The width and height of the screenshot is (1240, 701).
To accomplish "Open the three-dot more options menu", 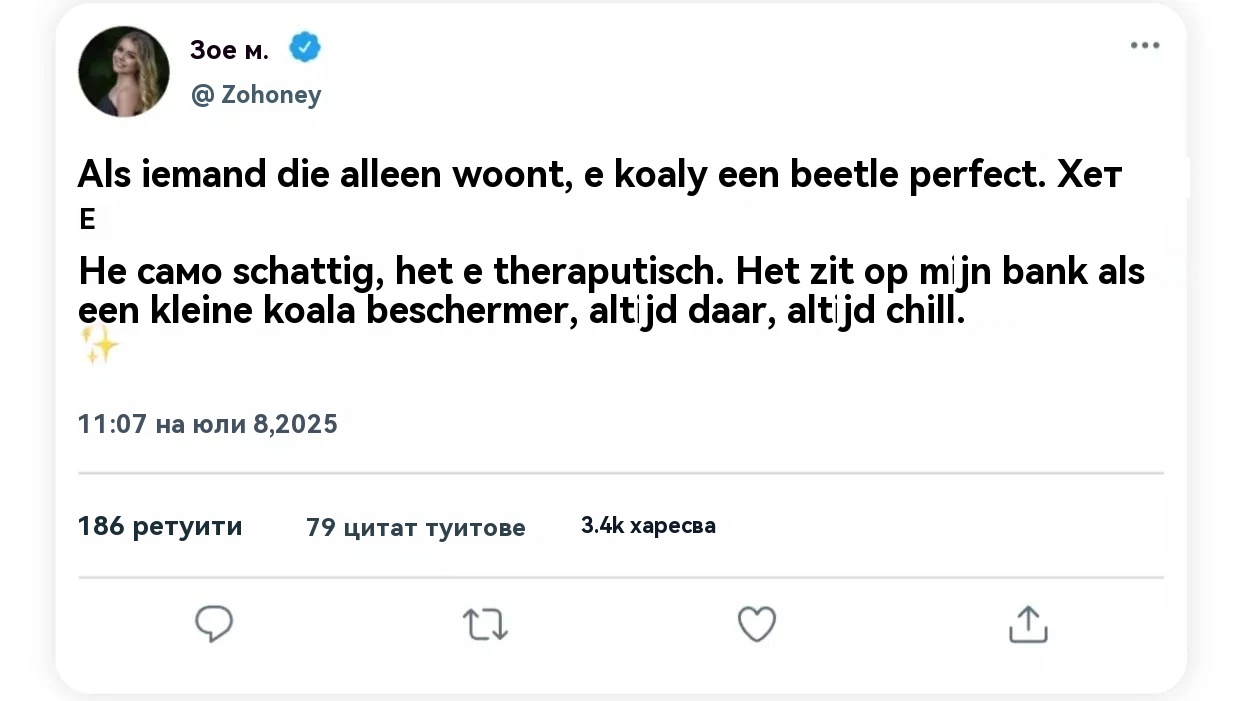I will coord(1144,46).
